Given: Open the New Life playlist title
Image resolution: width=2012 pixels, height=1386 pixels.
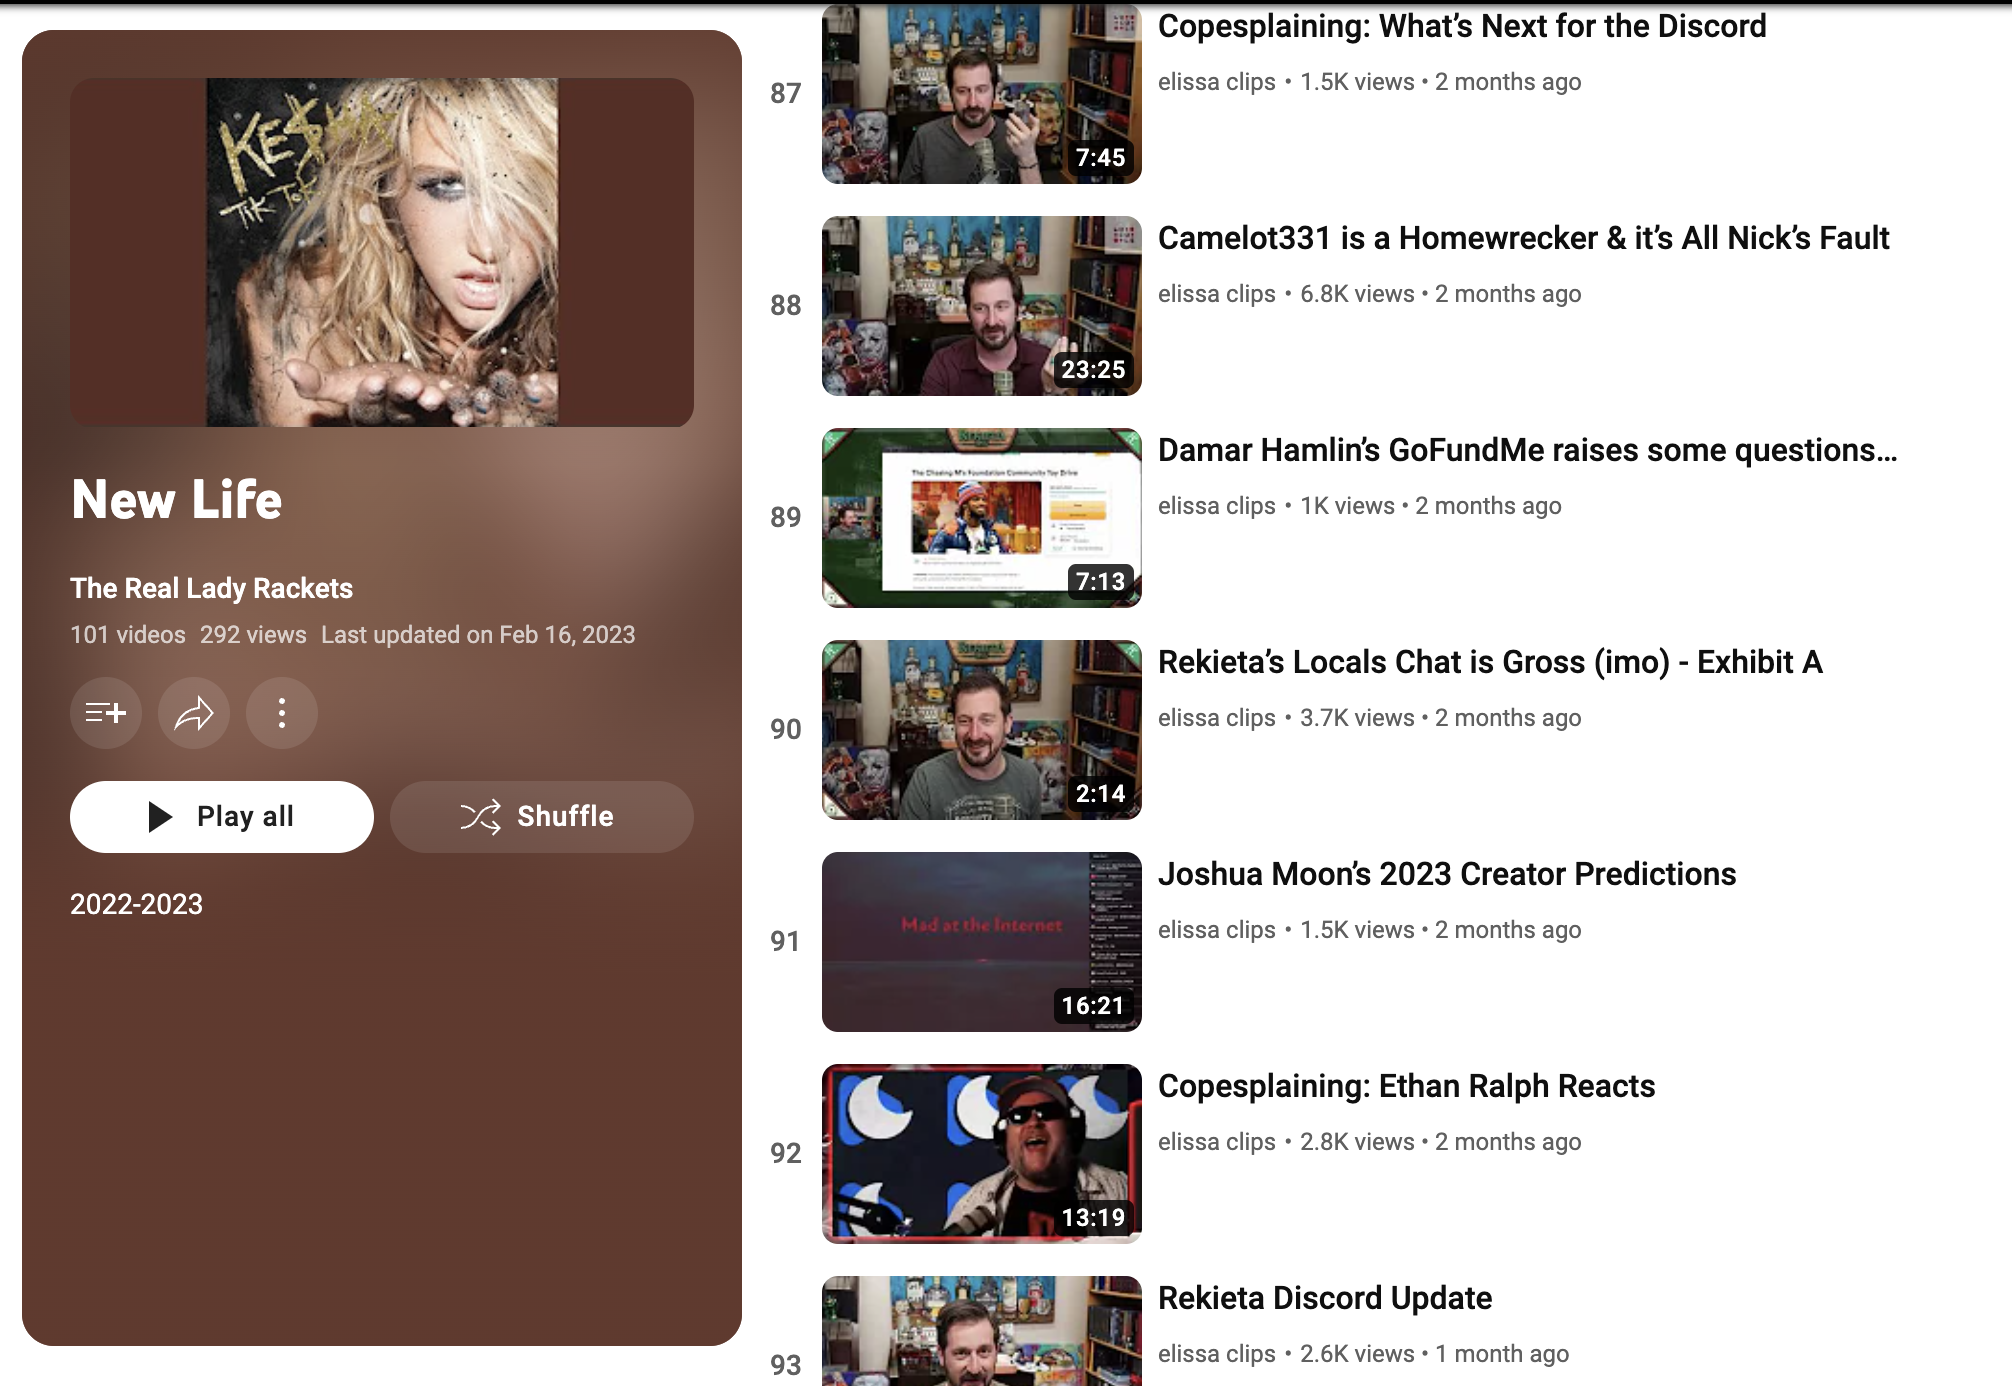Looking at the screenshot, I should click(x=177, y=500).
